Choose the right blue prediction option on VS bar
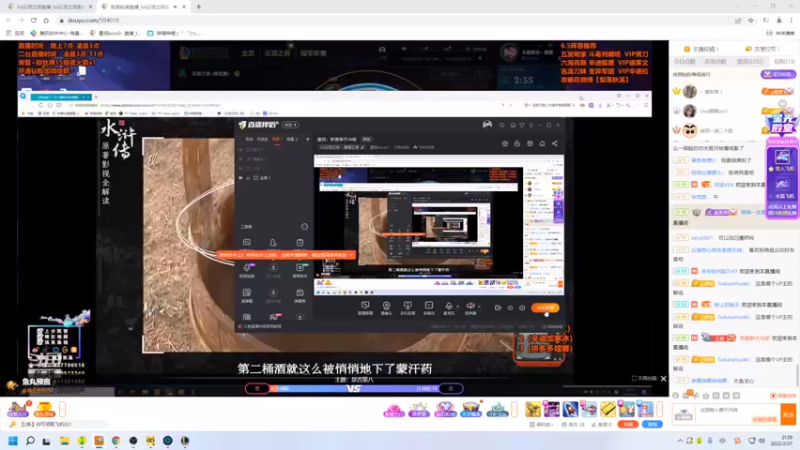Image resolution: width=800 pixels, height=450 pixels. 451,388
